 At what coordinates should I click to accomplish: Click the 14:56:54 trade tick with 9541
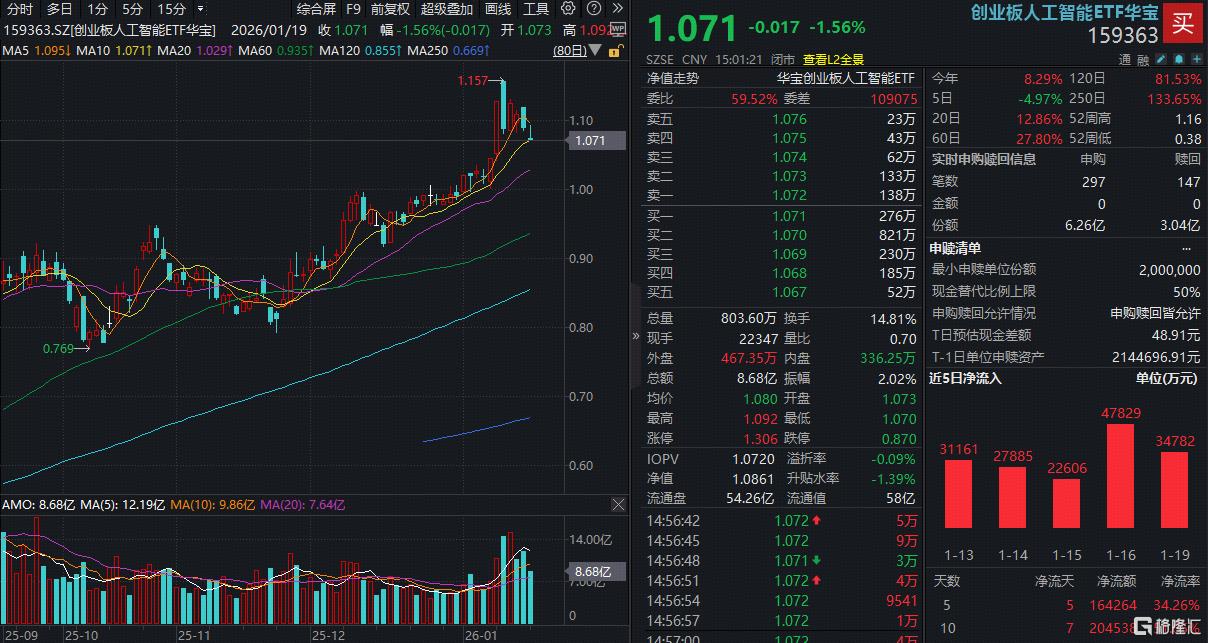tap(781, 601)
